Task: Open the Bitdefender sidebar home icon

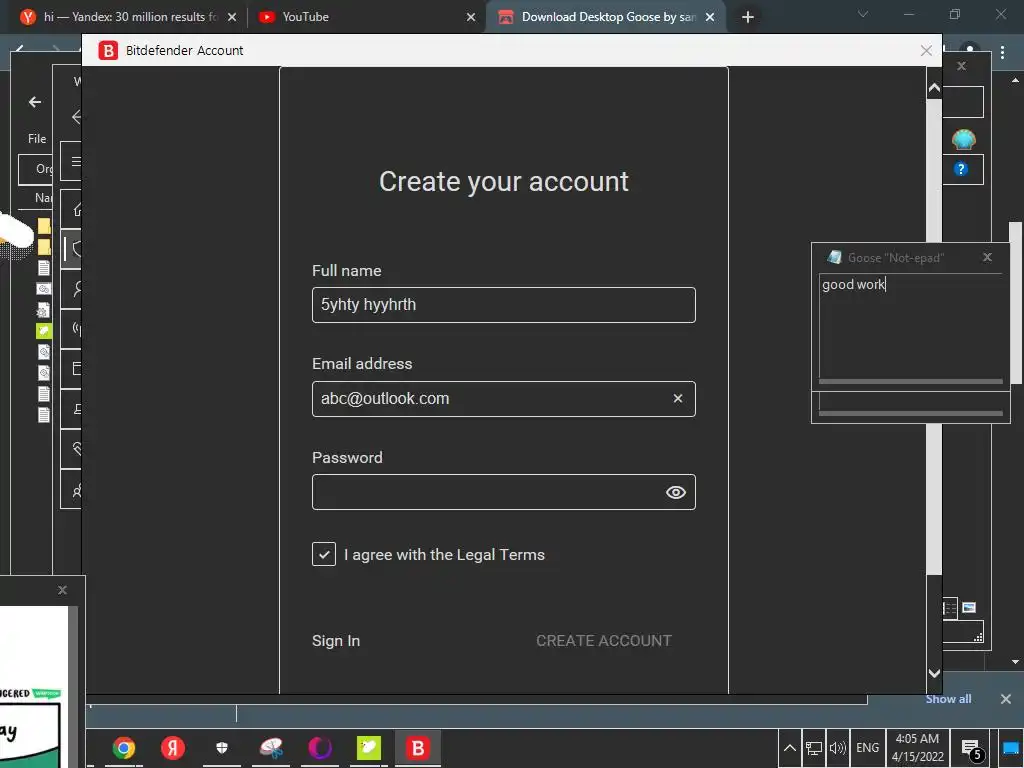Action: coord(76,209)
